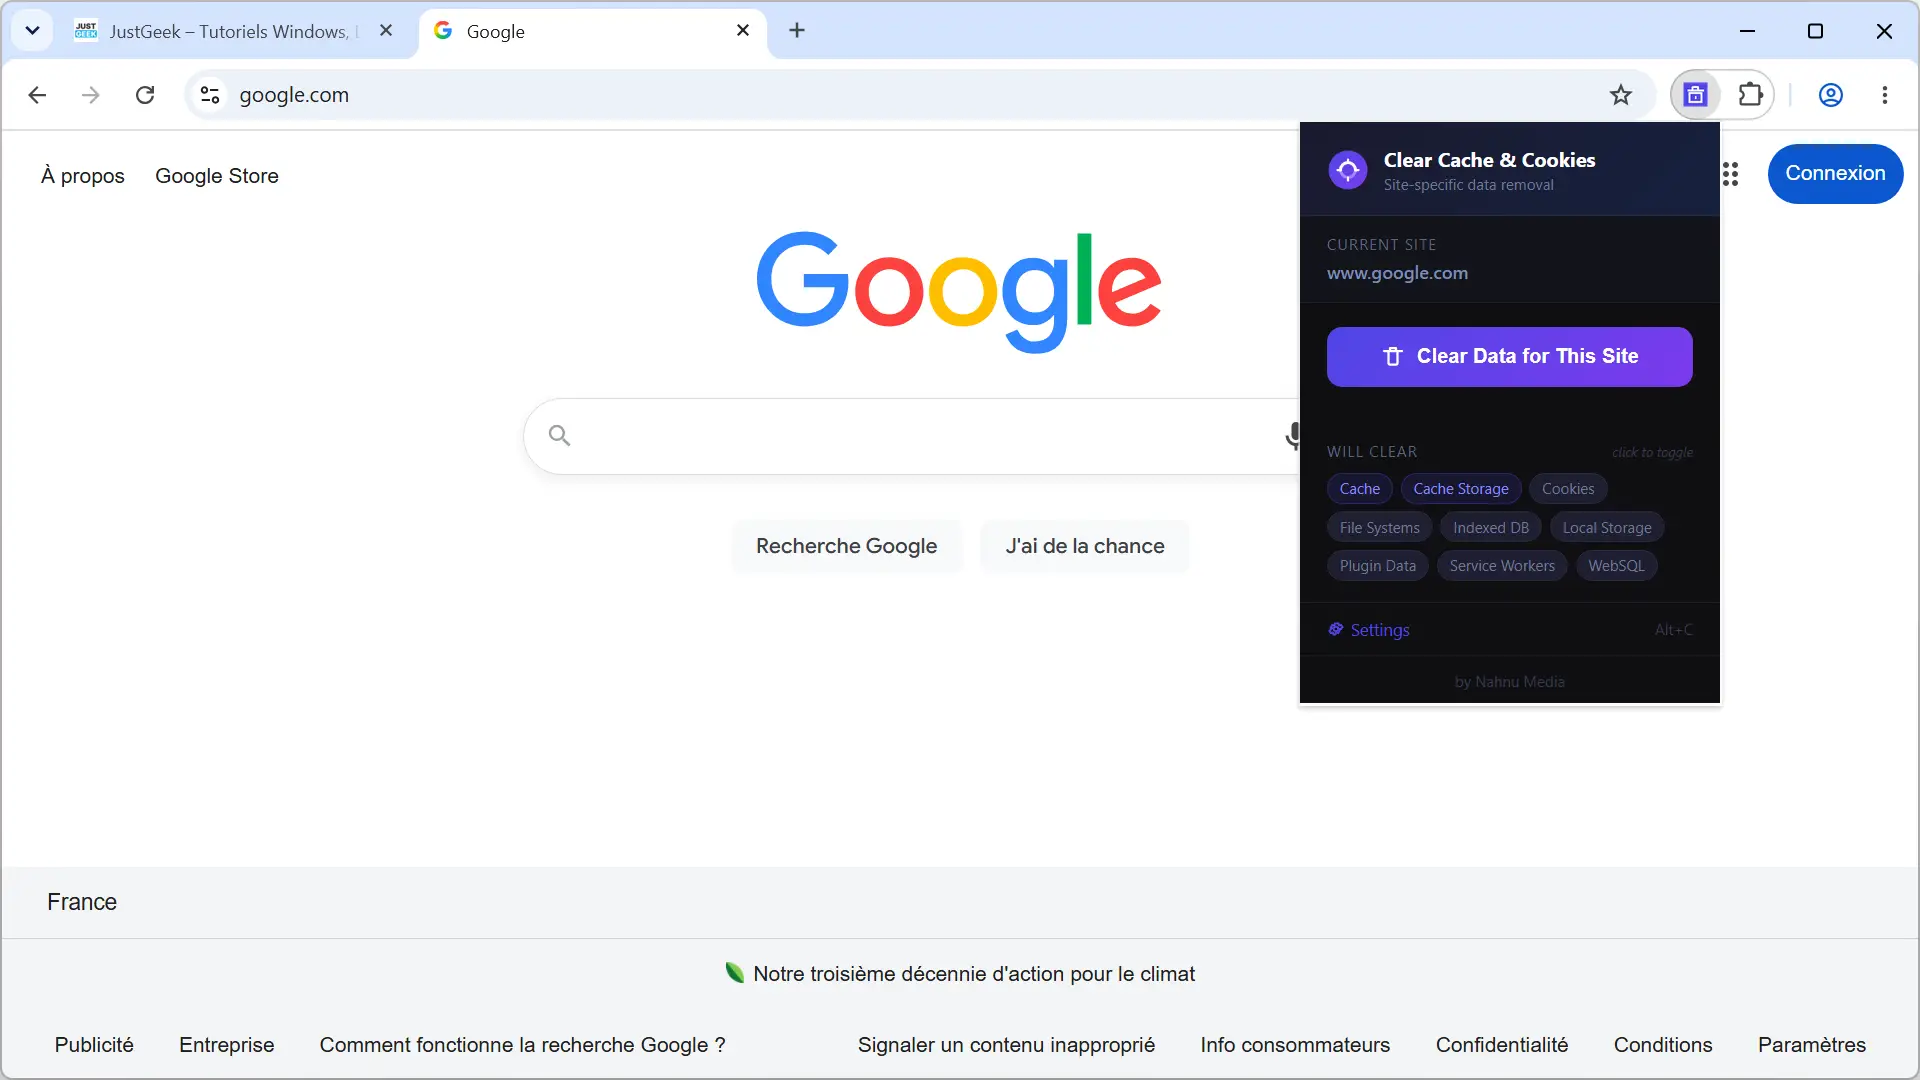Click Clear Data for This Site
This screenshot has height=1080, width=1920.
(1509, 357)
